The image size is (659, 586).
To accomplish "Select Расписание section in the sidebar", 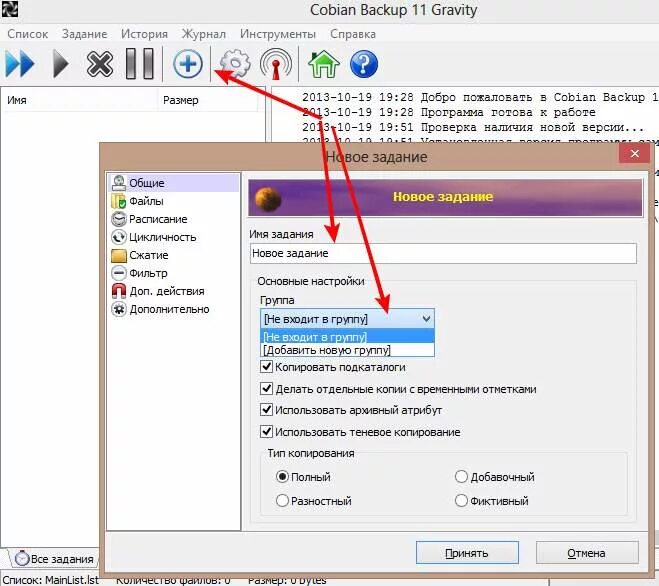I will coord(174,219).
